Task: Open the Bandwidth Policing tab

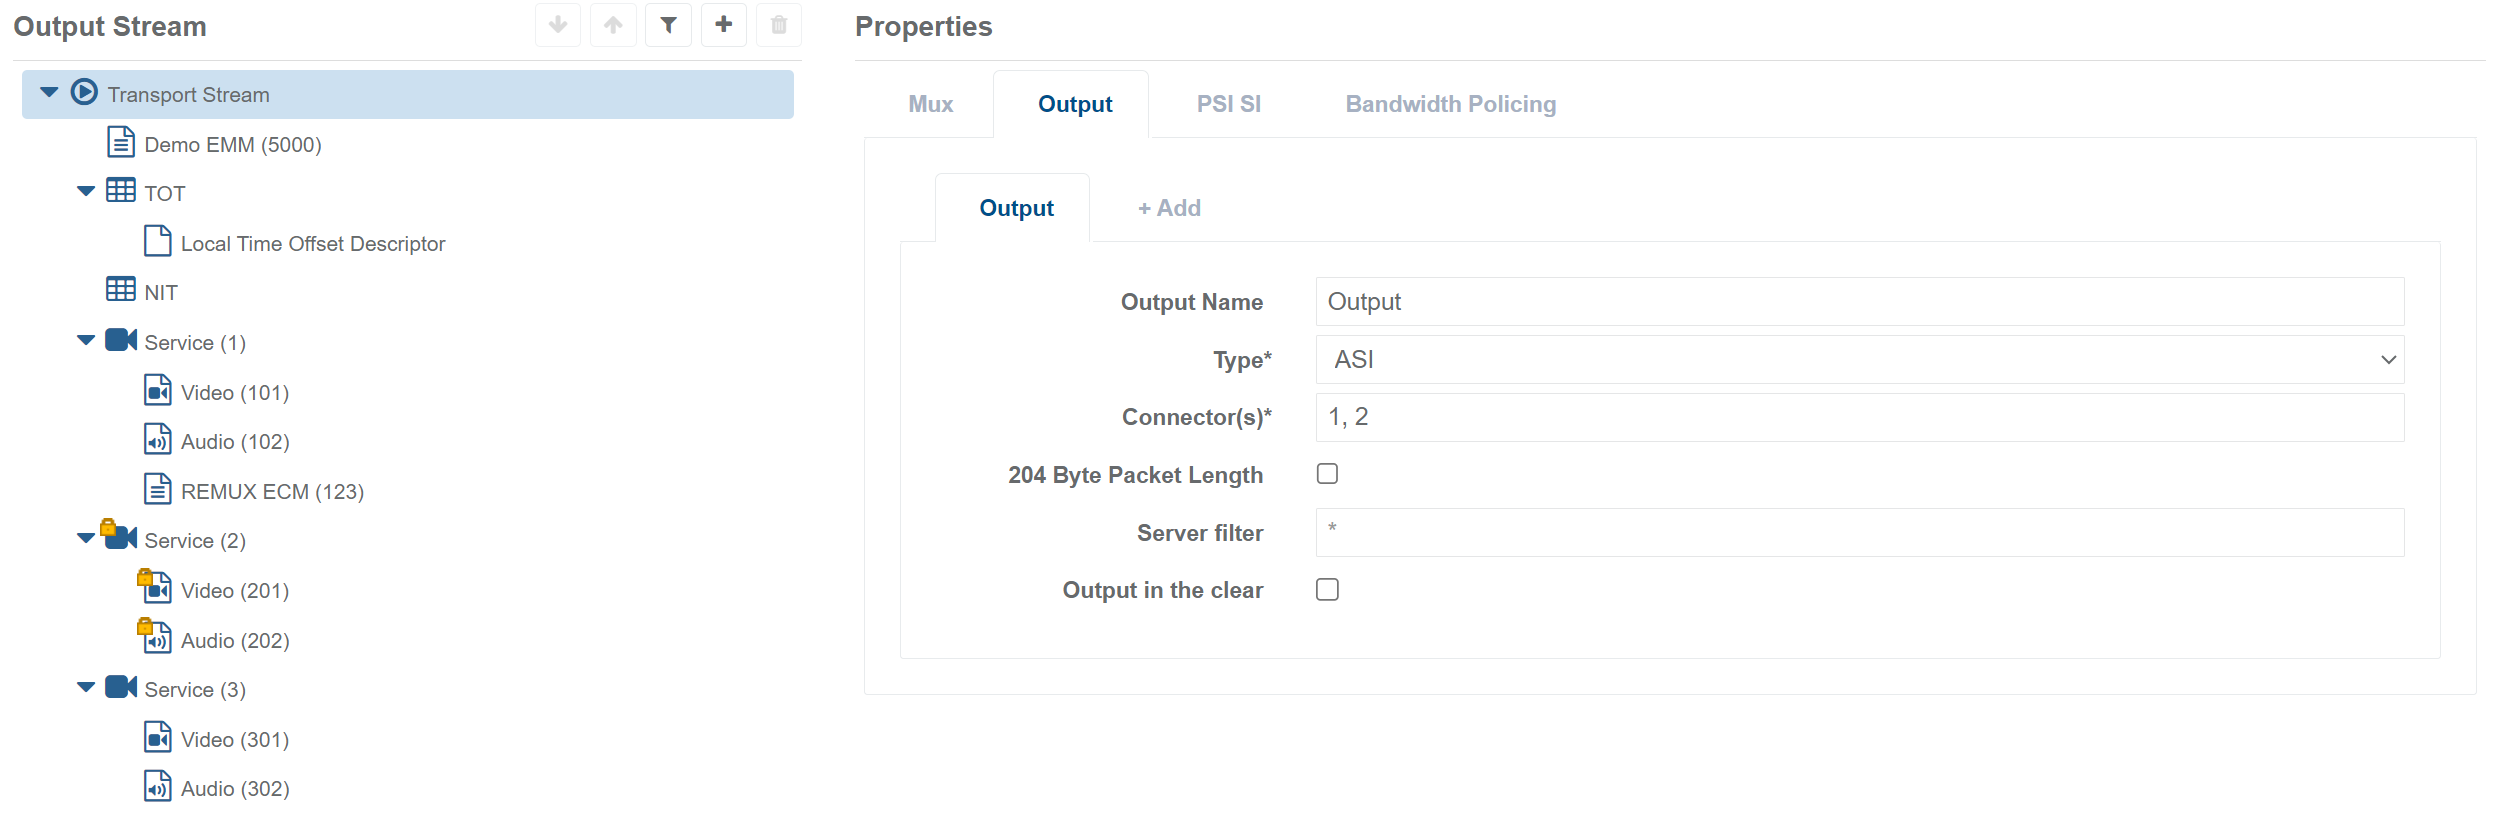Action: [1450, 104]
